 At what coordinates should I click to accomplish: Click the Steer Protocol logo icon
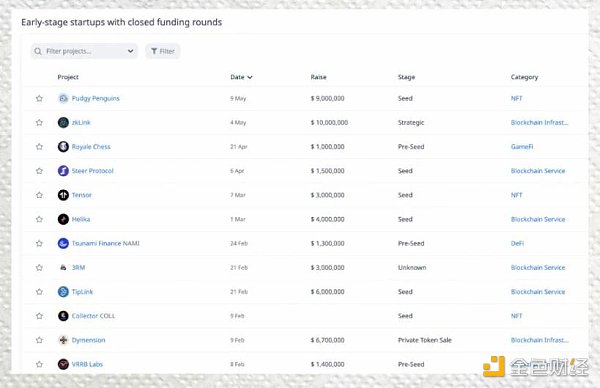pos(63,171)
